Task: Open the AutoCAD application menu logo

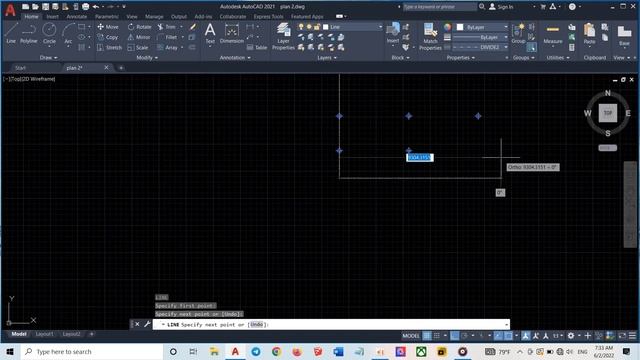Action: (10, 10)
